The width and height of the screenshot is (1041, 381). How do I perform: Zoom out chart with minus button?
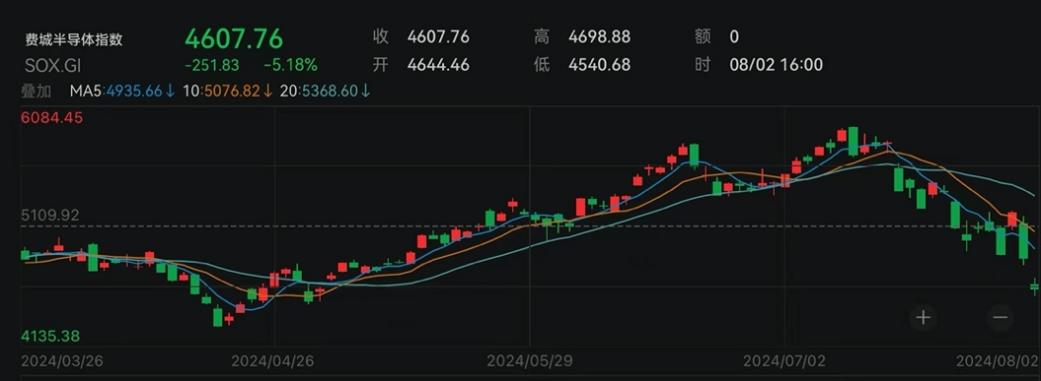pos(1001,317)
